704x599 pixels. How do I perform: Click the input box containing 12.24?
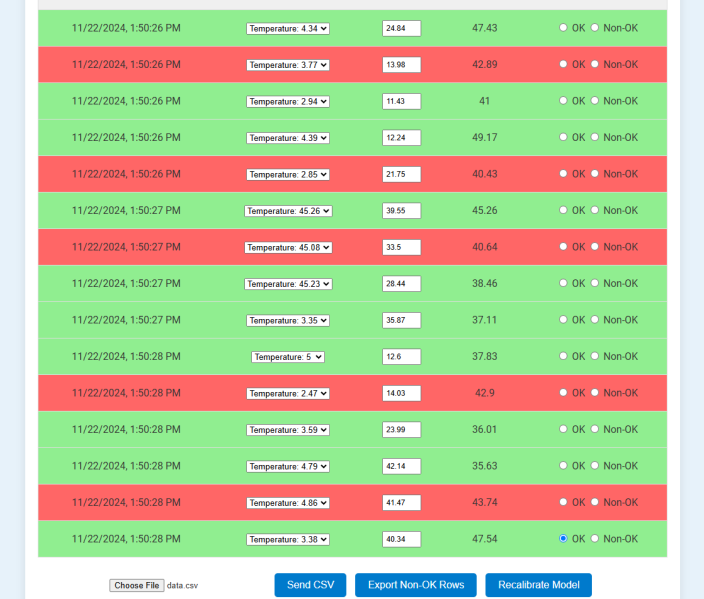(401, 138)
